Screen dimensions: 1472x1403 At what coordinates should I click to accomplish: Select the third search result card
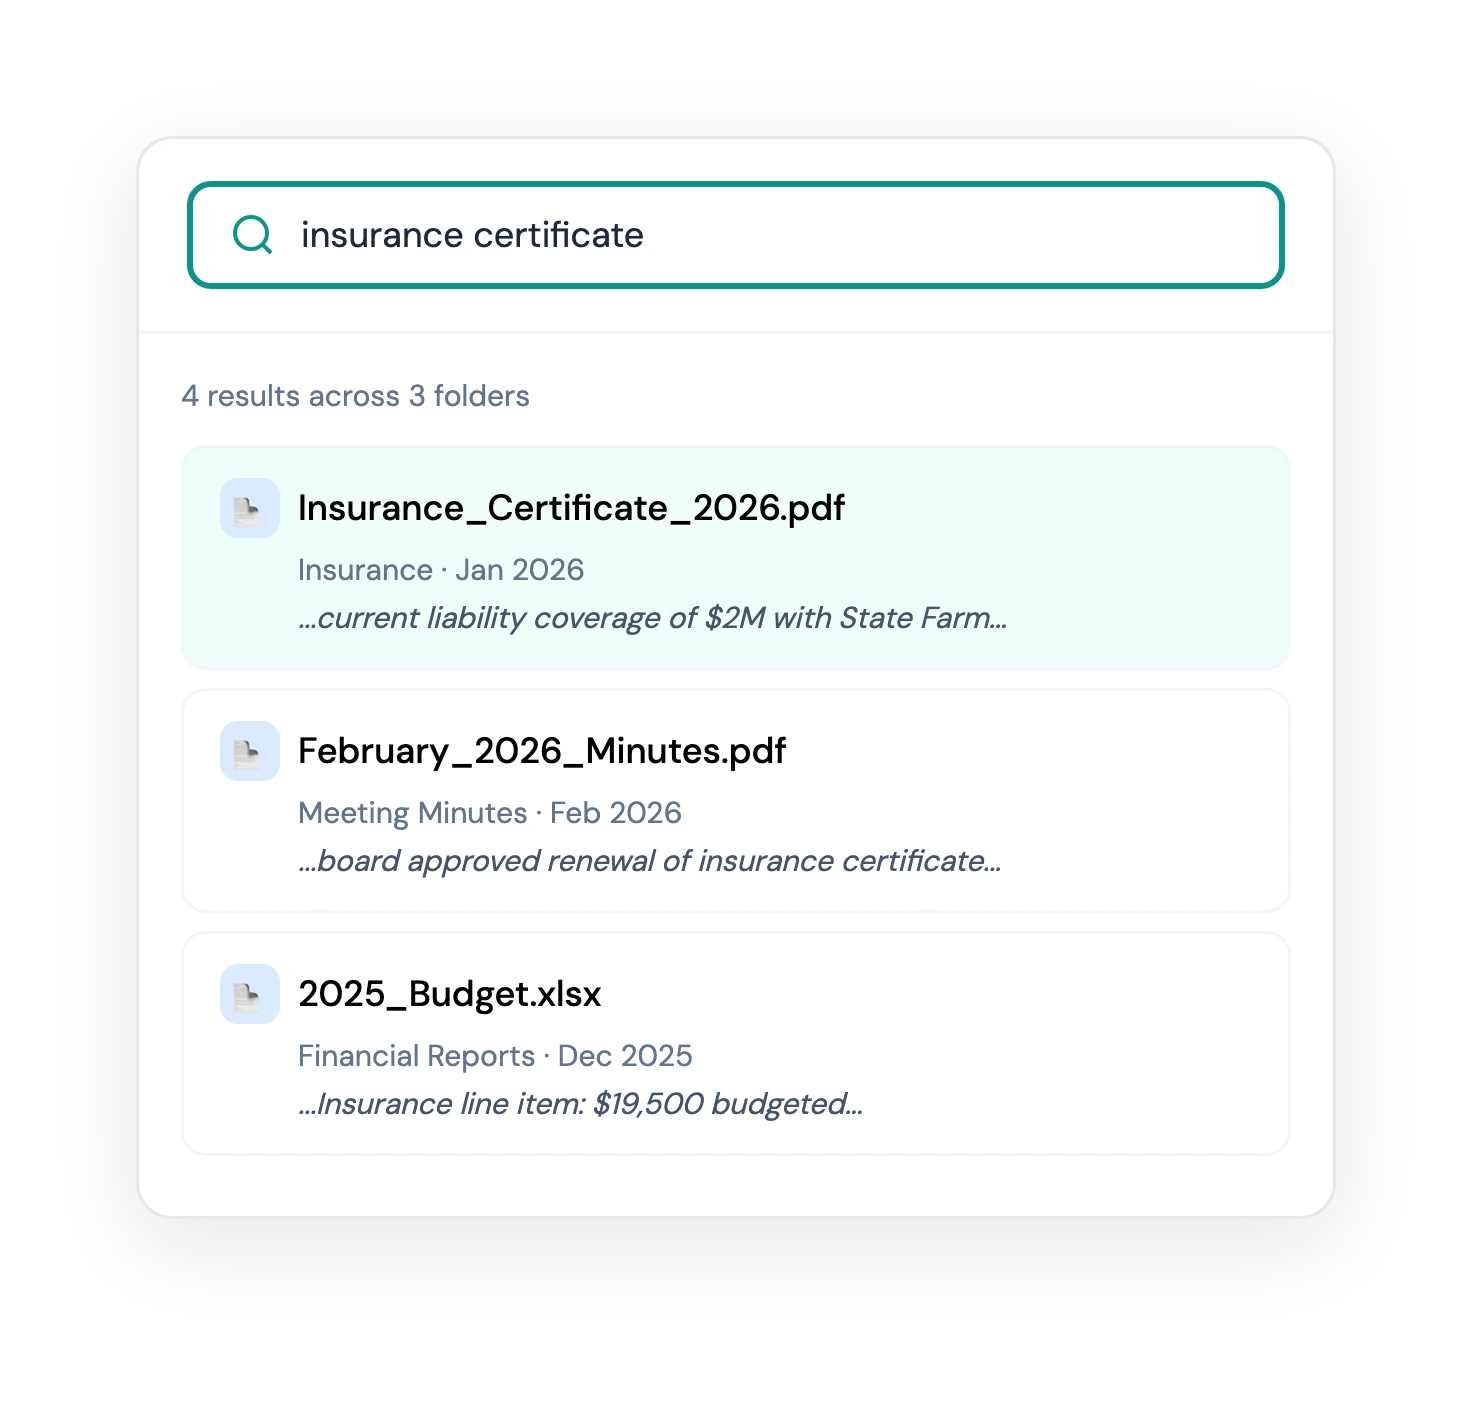click(x=736, y=1043)
